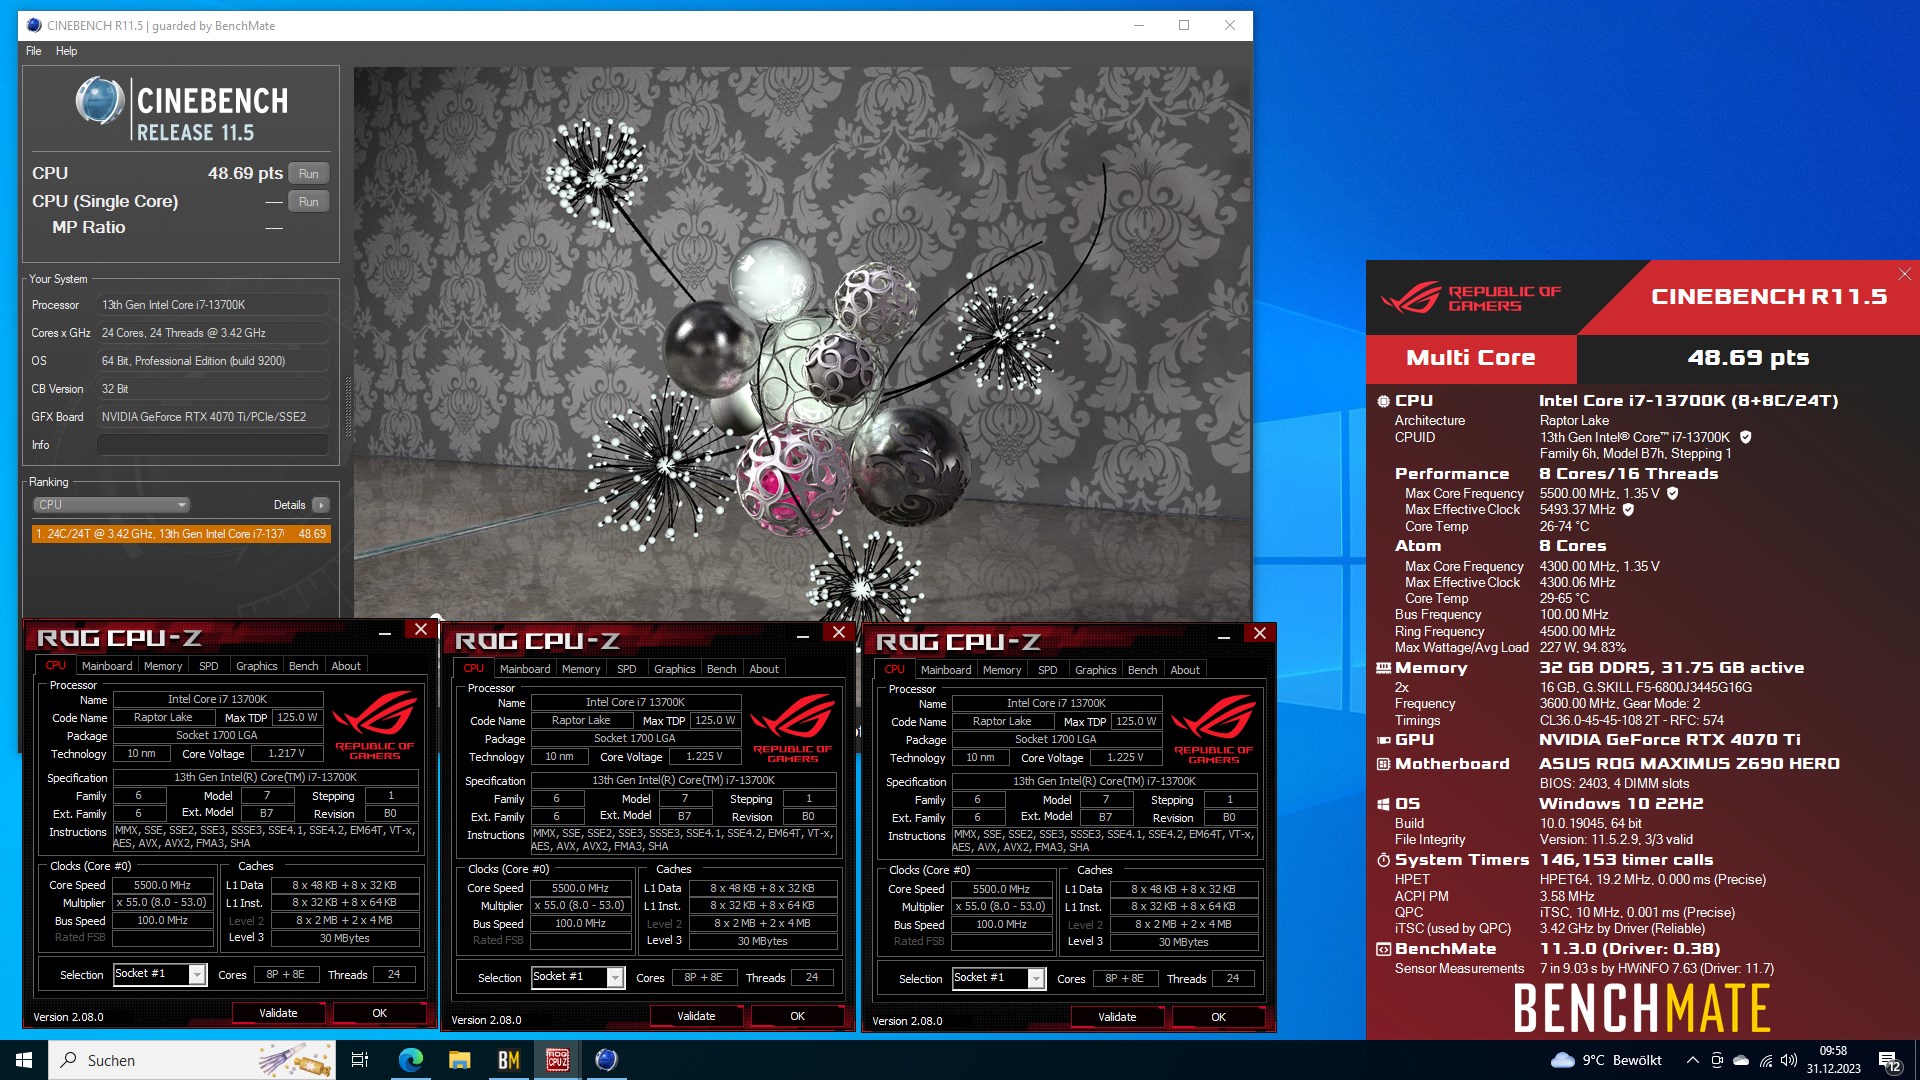Click the weather cloud icon on the taskbar
This screenshot has width=1920, height=1080.
[x=1562, y=1060]
